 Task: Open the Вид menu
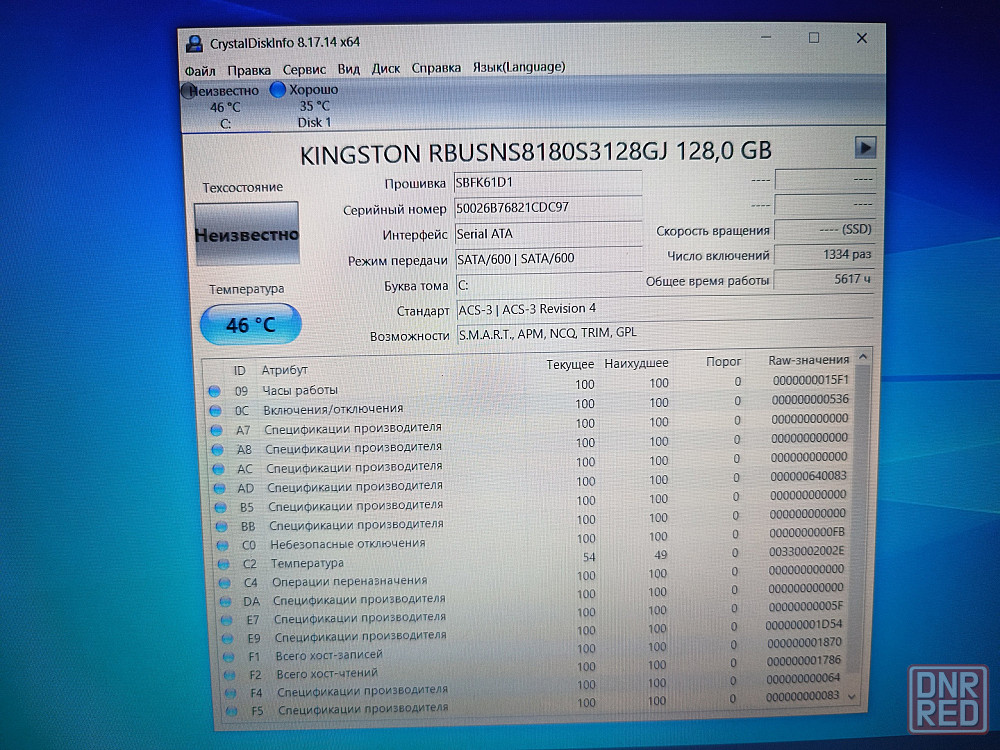(x=348, y=69)
